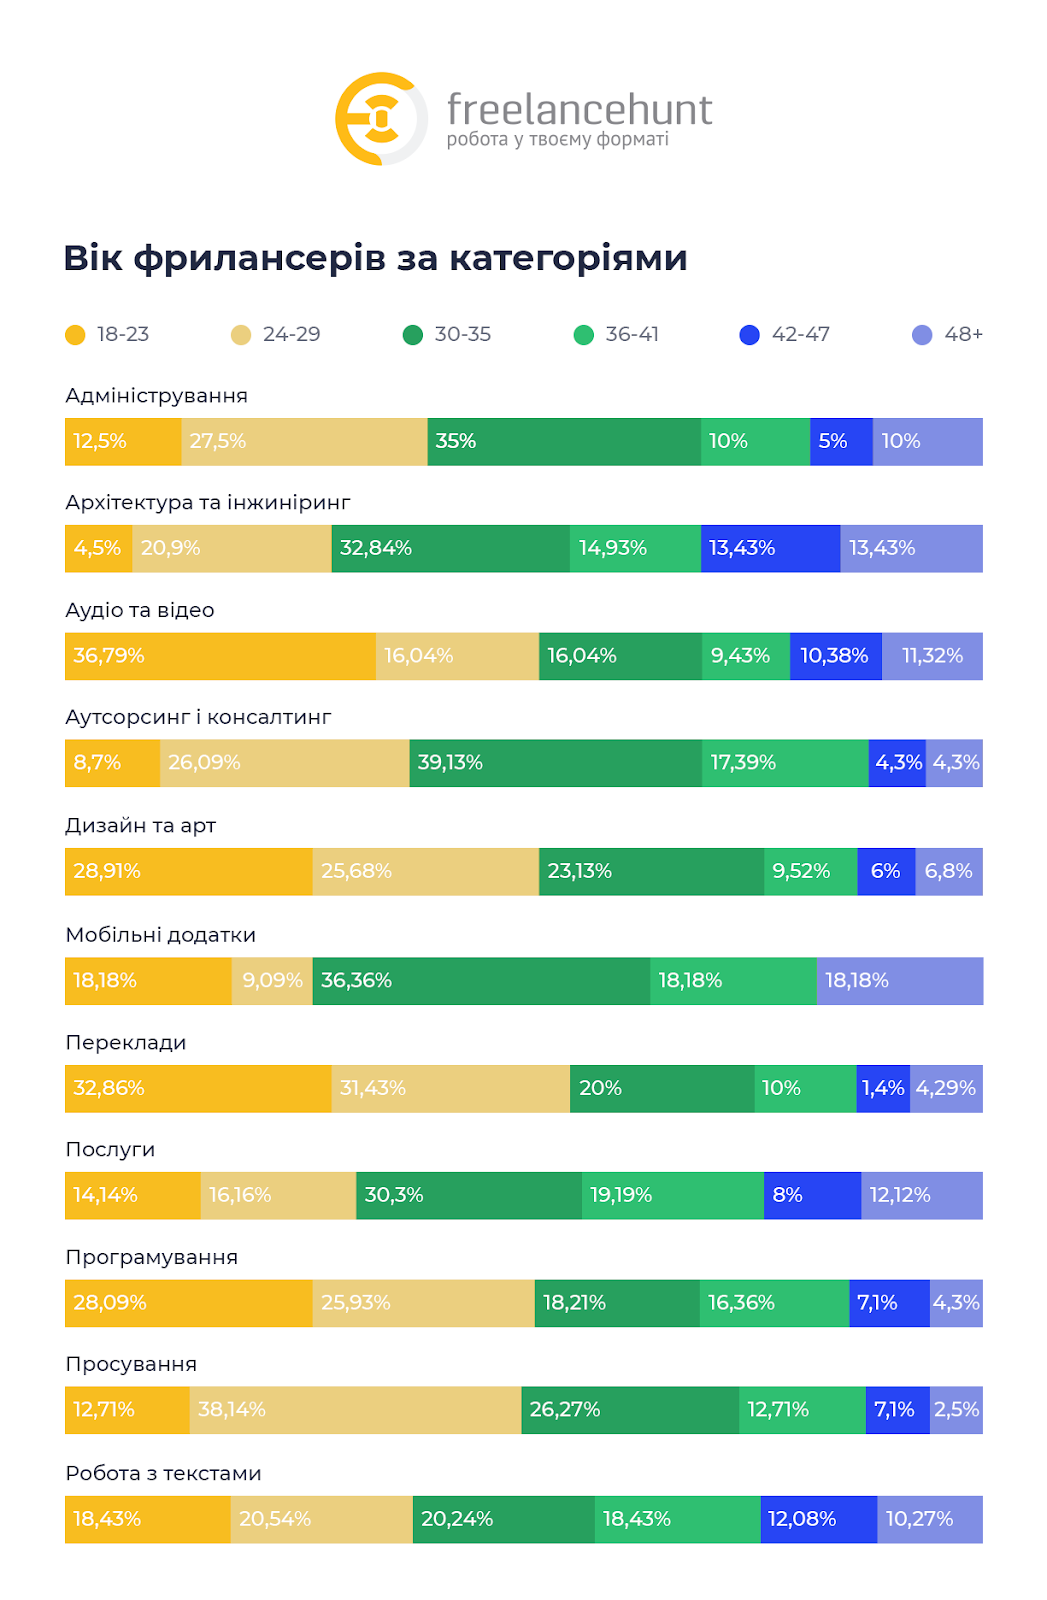Click the 38,14% segment in Просування bar

pos(355,1410)
